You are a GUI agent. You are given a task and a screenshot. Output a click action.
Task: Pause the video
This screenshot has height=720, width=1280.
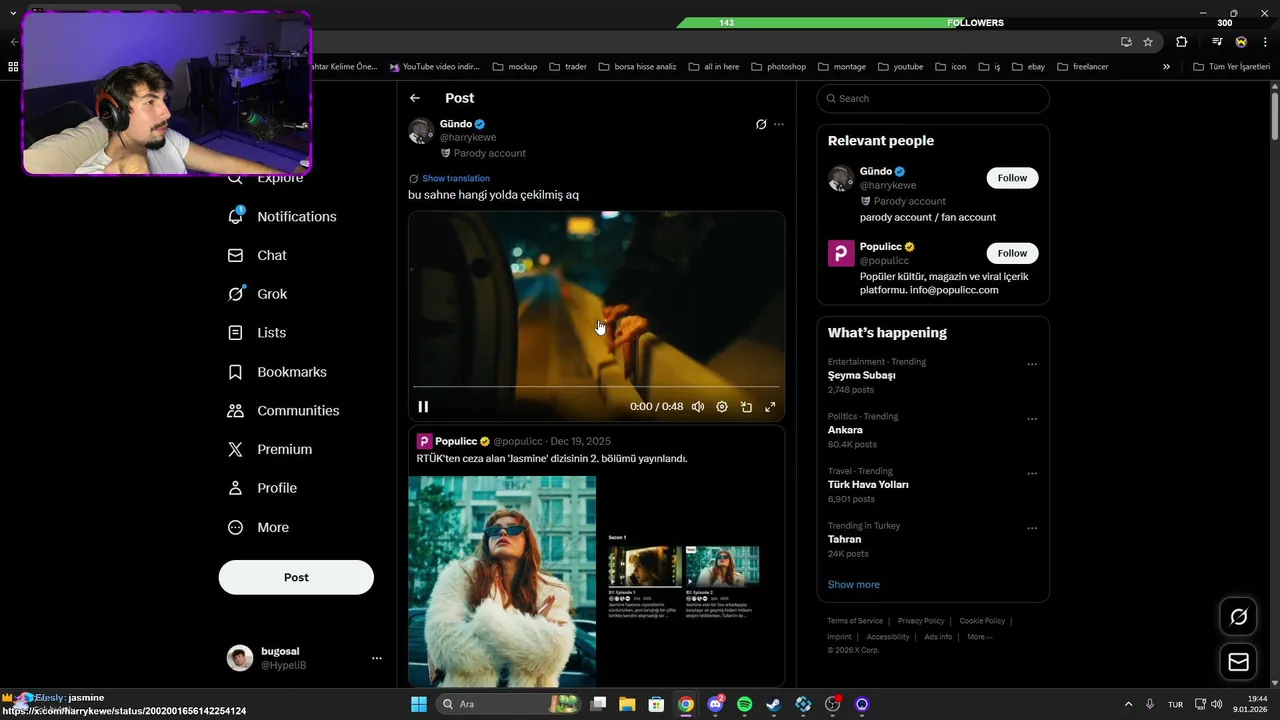point(423,407)
